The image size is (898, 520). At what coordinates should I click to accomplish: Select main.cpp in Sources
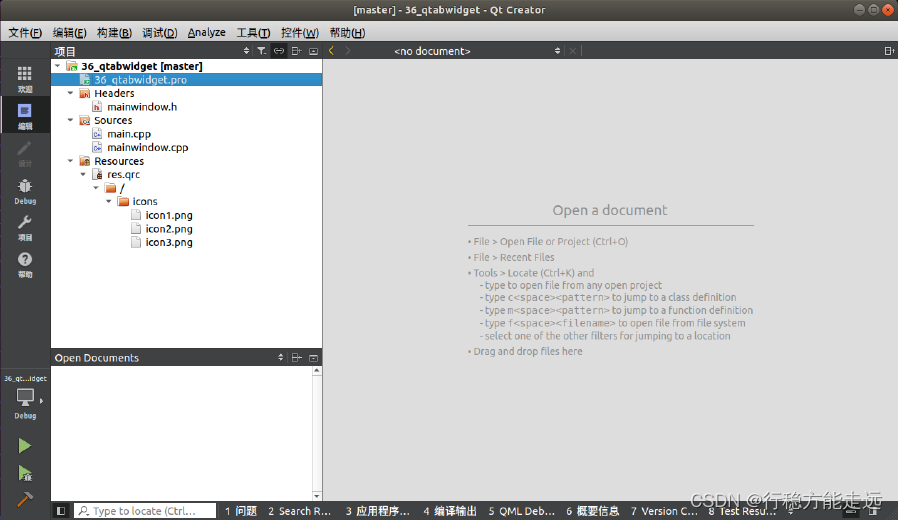click(x=129, y=134)
